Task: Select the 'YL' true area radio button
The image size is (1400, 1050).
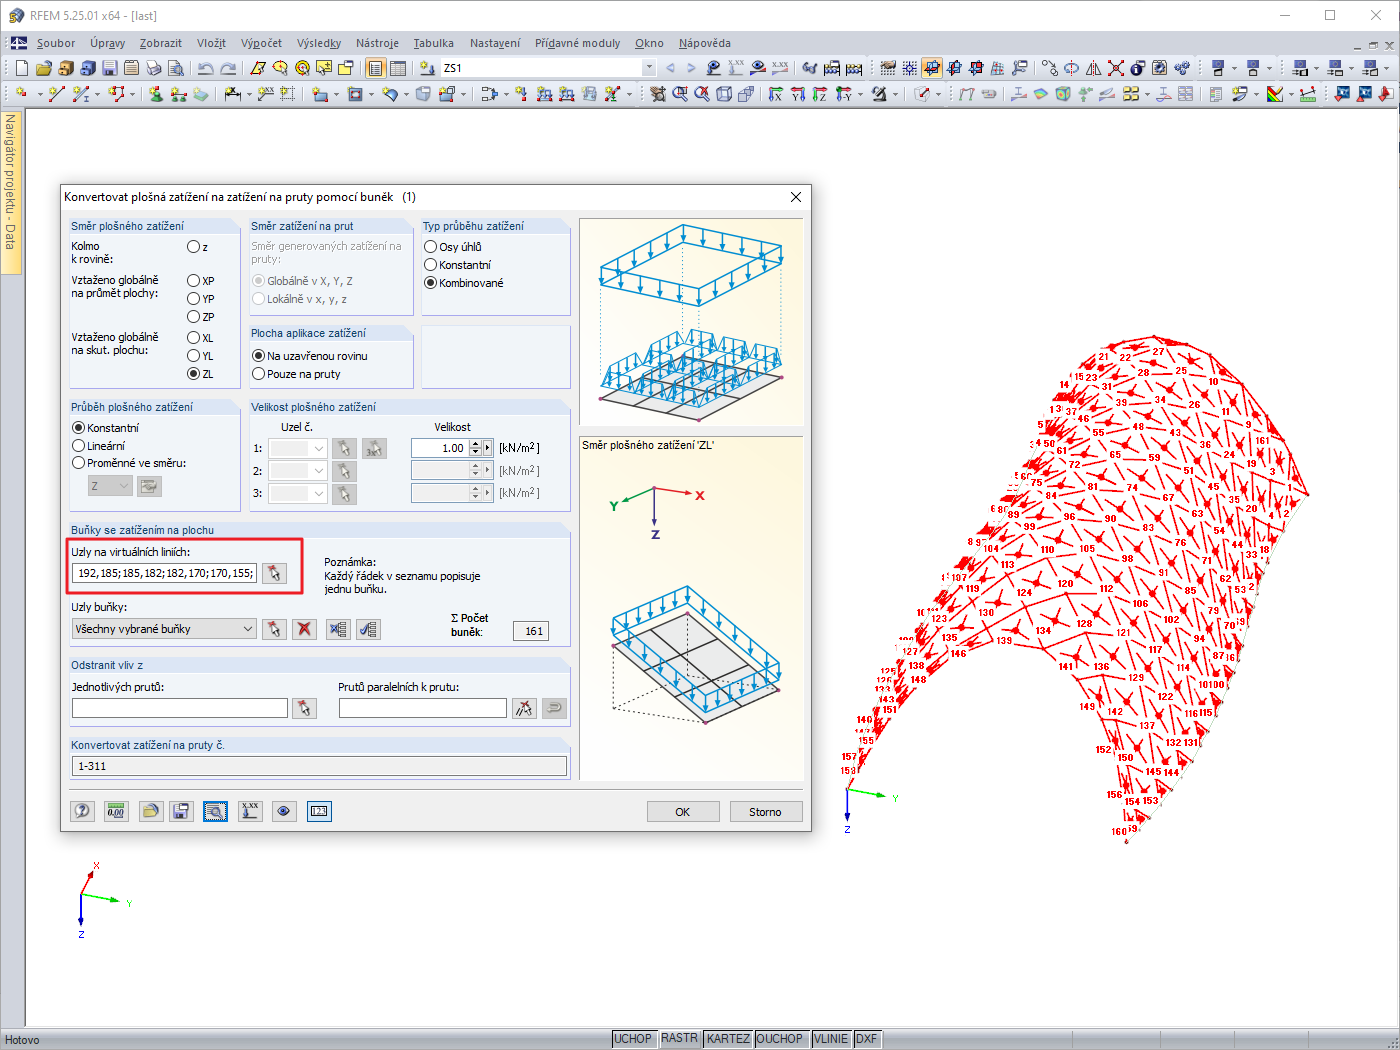Action: [x=194, y=356]
